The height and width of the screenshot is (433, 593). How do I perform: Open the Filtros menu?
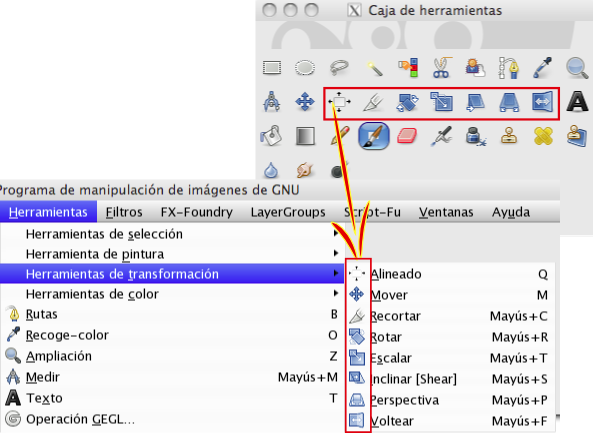(124, 212)
